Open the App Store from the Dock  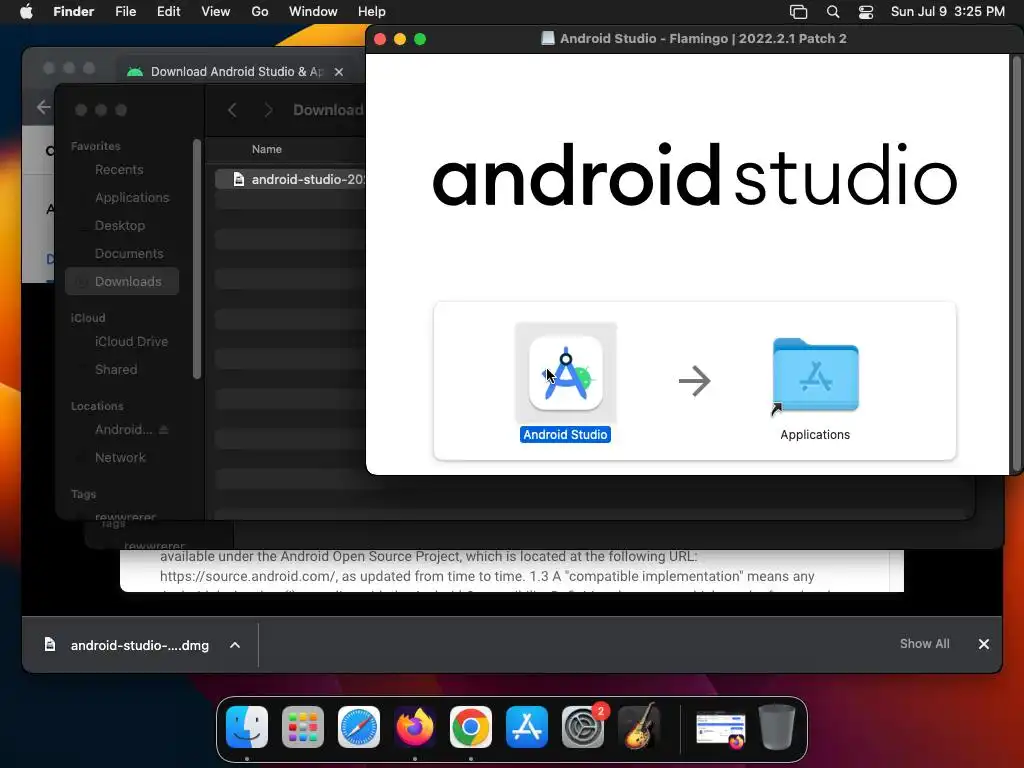[527, 727]
